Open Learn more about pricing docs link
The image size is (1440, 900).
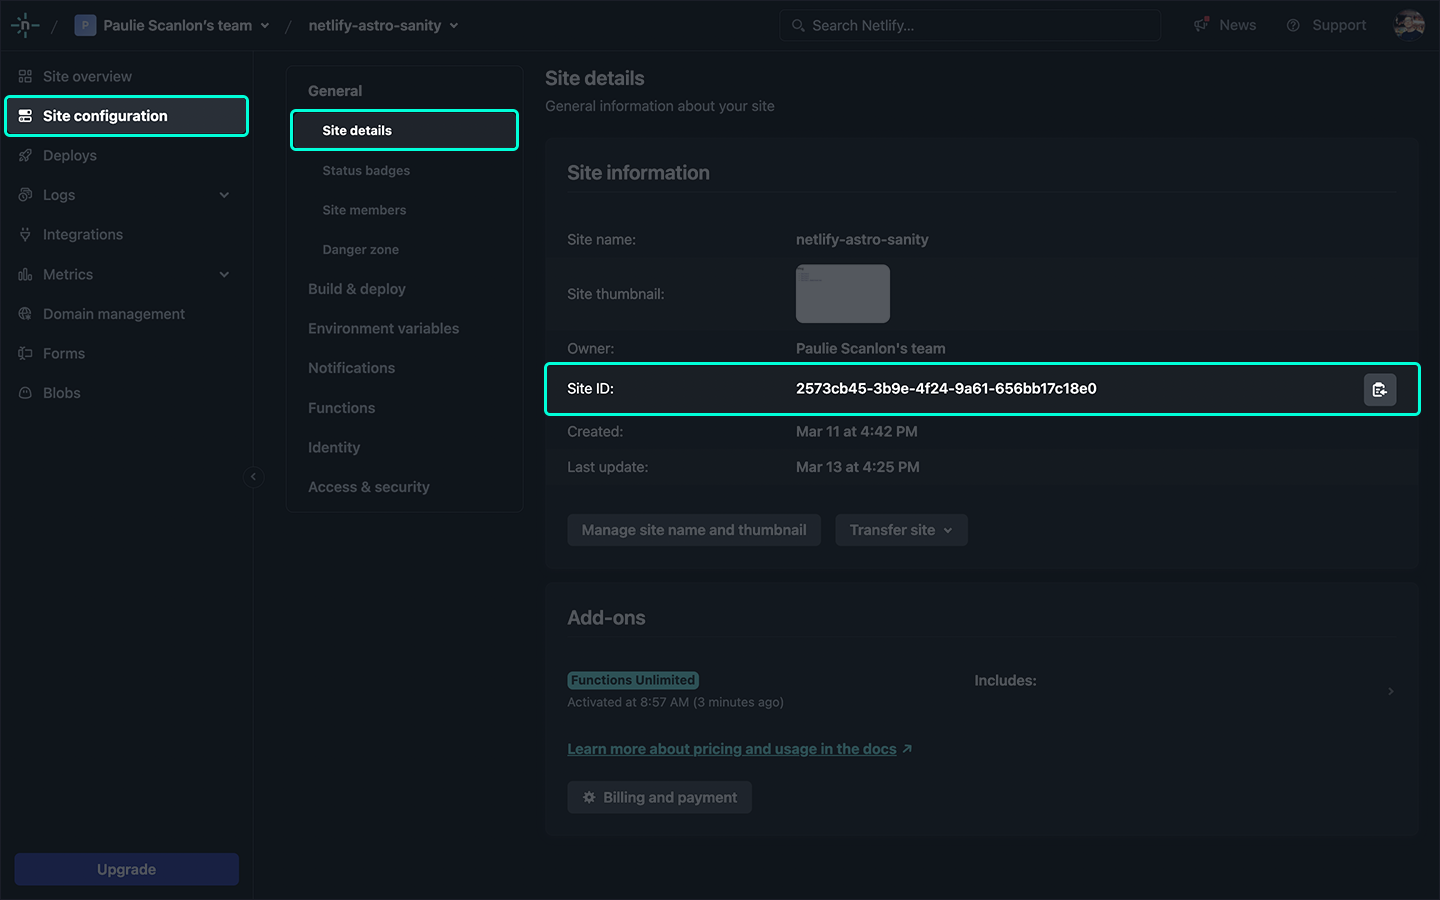pyautogui.click(x=739, y=749)
